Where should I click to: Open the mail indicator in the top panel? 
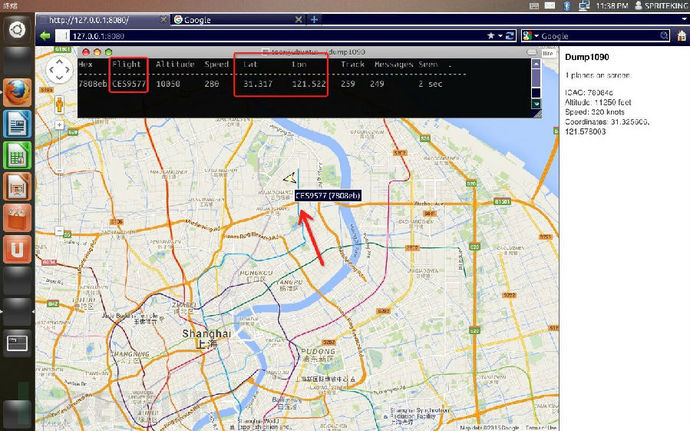point(550,6)
